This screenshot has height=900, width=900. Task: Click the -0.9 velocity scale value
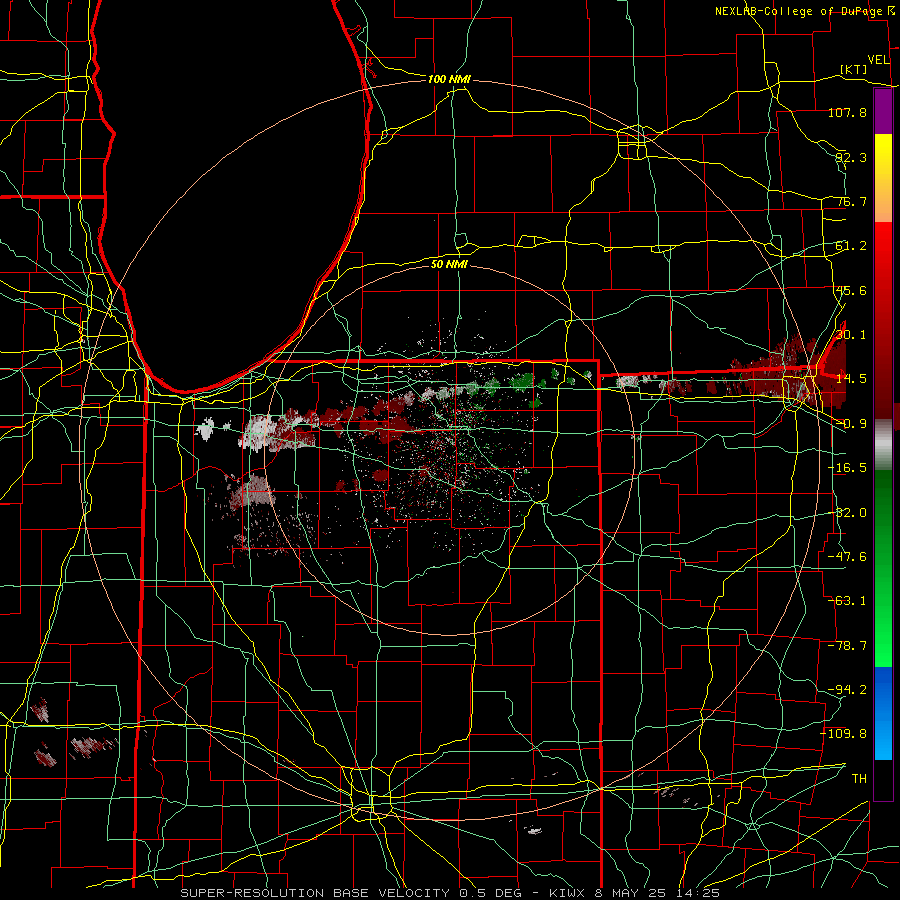point(851,424)
